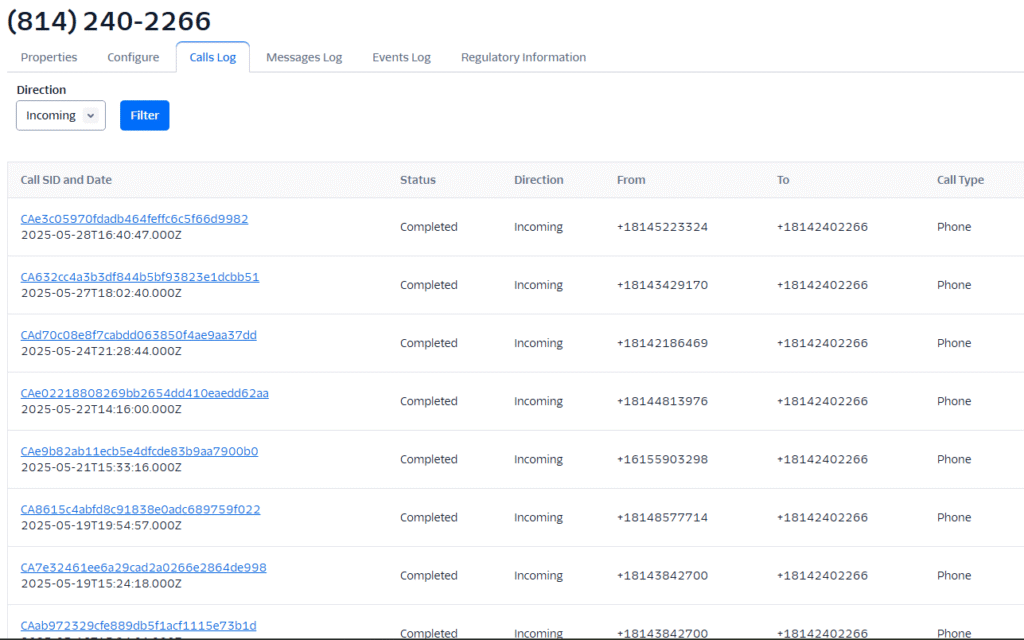The width and height of the screenshot is (1024, 640).
Task: Open call CAe02218808269bb2654dd410eaedd62aa
Action: tap(144, 393)
